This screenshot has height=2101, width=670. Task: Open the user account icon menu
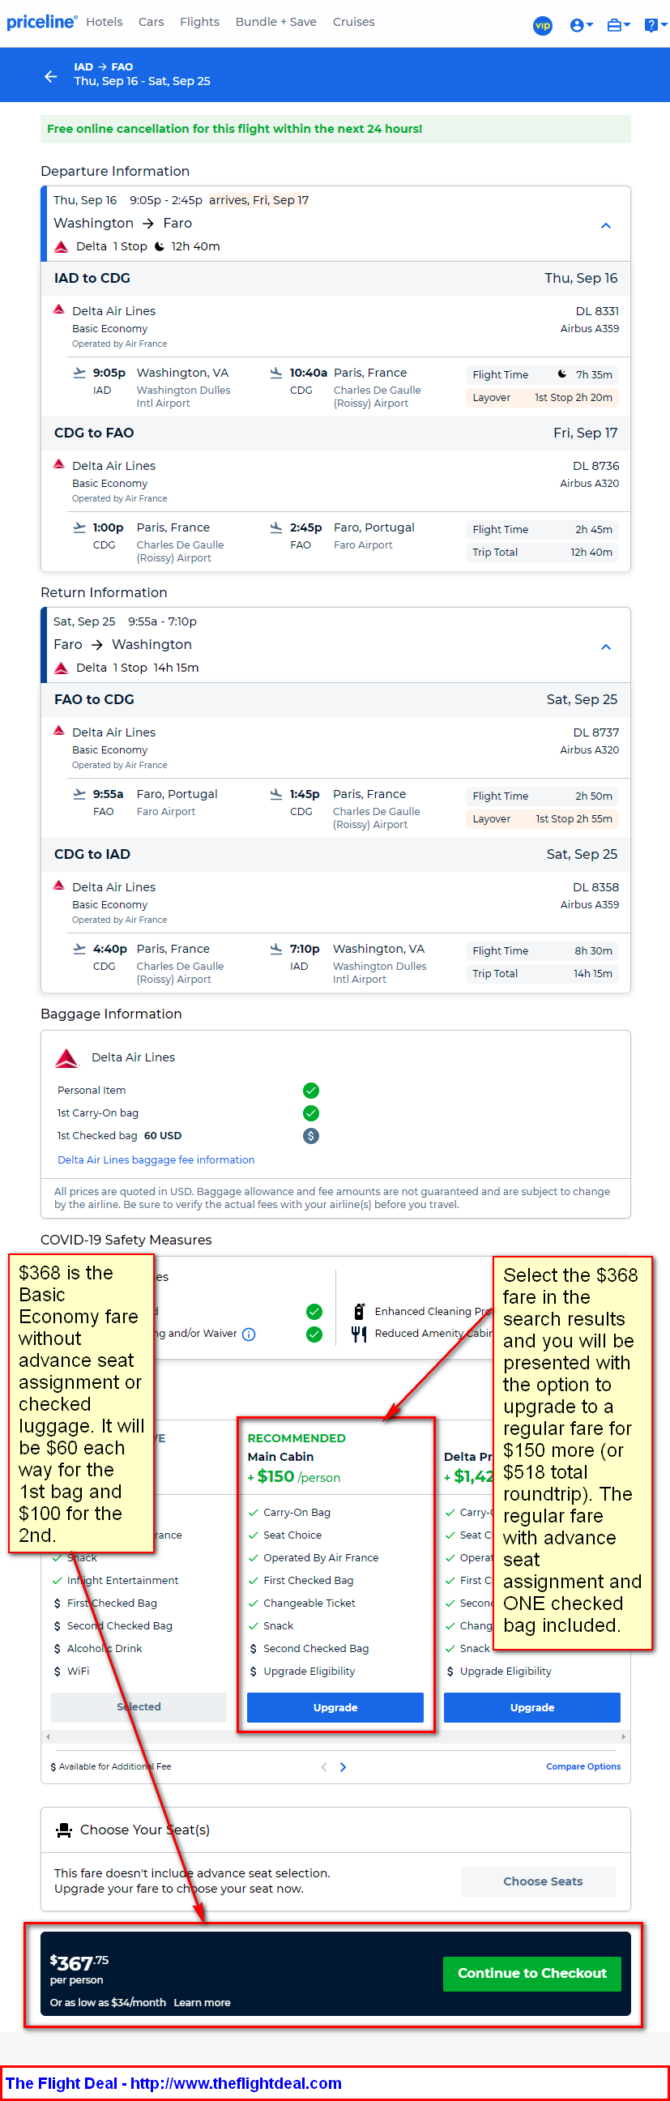tap(581, 26)
